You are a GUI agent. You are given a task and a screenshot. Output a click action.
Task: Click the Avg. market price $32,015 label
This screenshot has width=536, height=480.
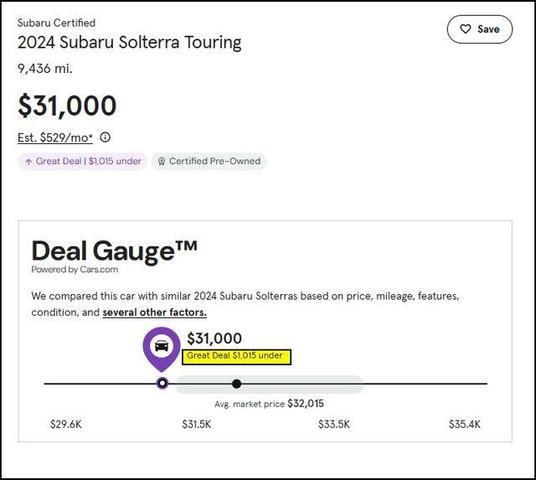tap(269, 404)
